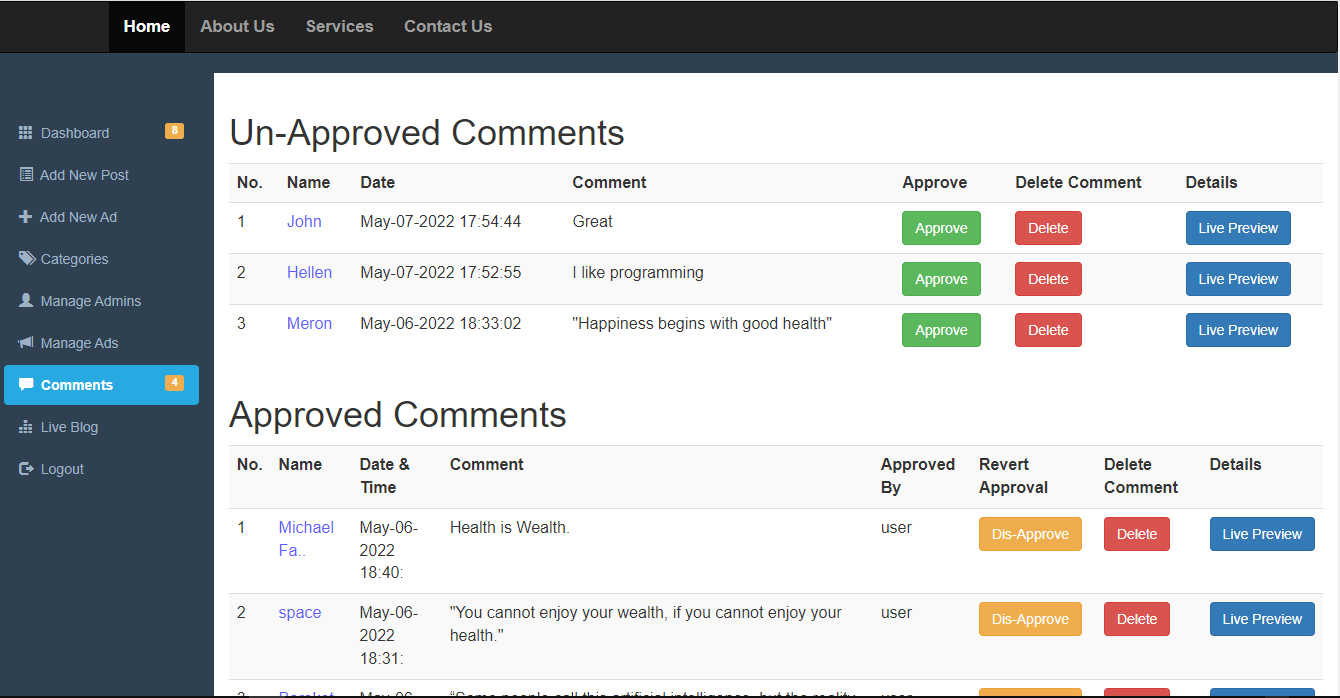Open Live Preview for Hellen's comment
Viewport: 1340px width, 698px height.
pyautogui.click(x=1238, y=279)
